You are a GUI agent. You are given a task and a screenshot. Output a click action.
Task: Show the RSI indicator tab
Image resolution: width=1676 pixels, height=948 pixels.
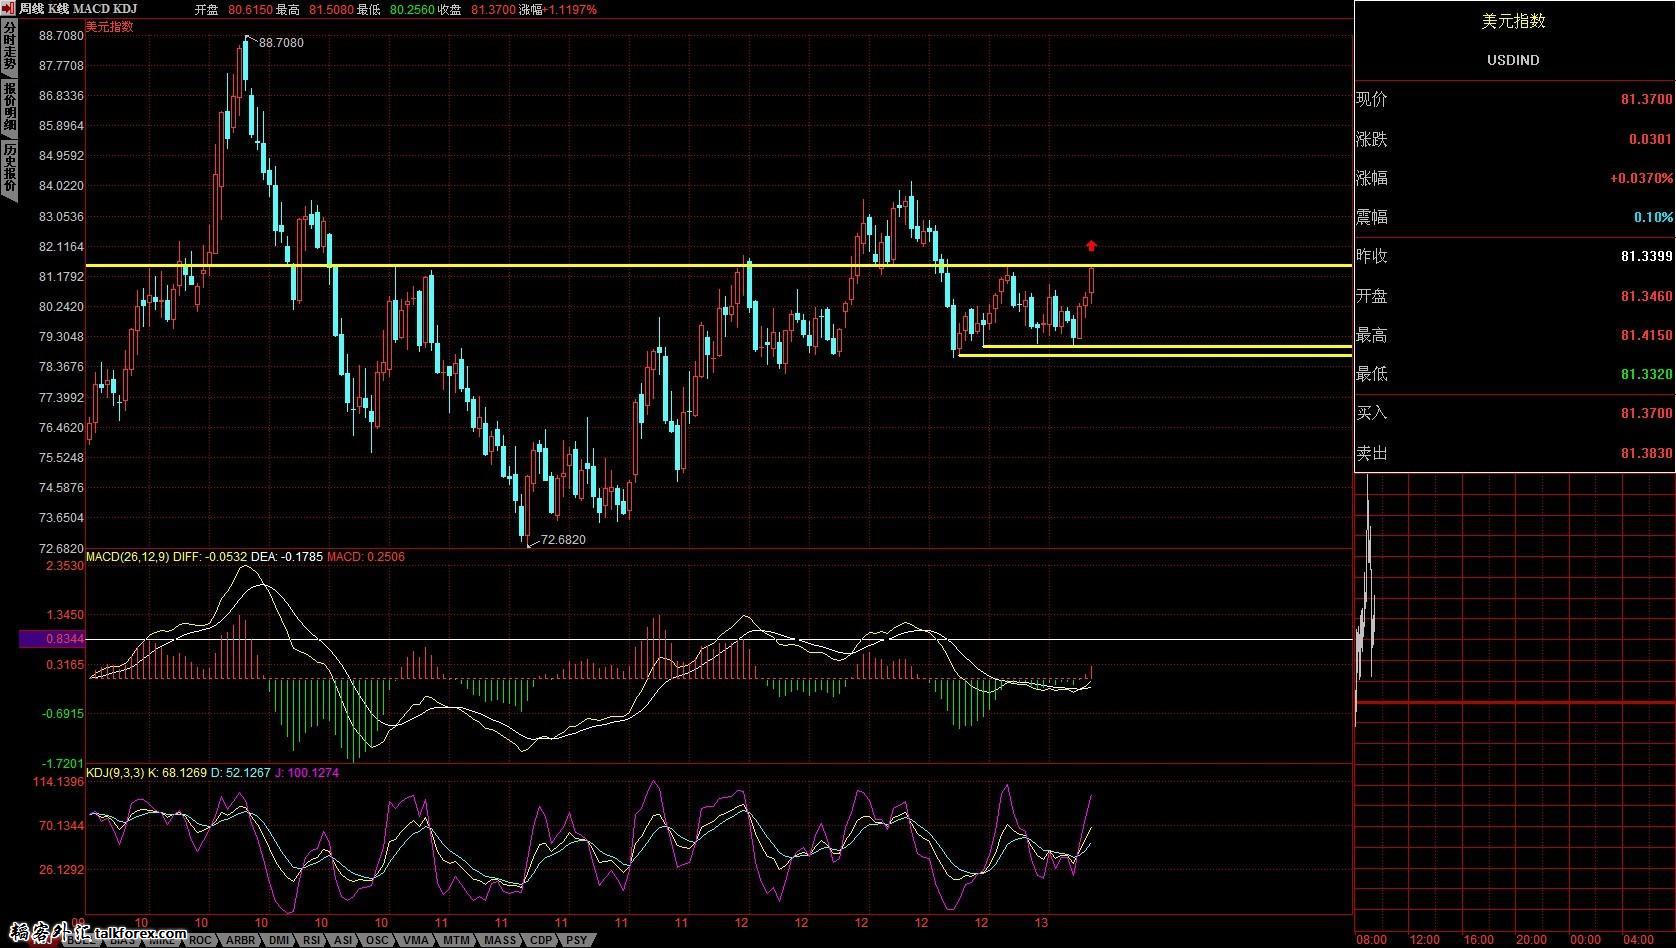312,940
